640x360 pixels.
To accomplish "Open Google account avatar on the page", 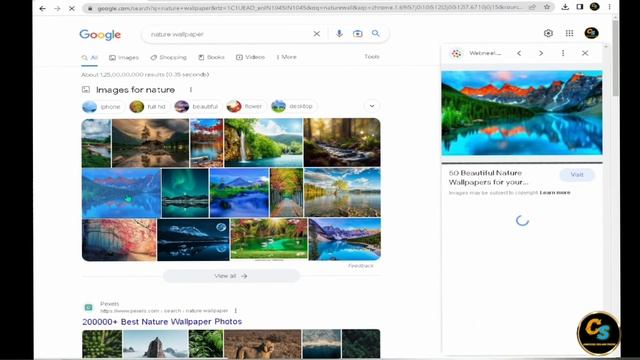I will click(x=591, y=33).
